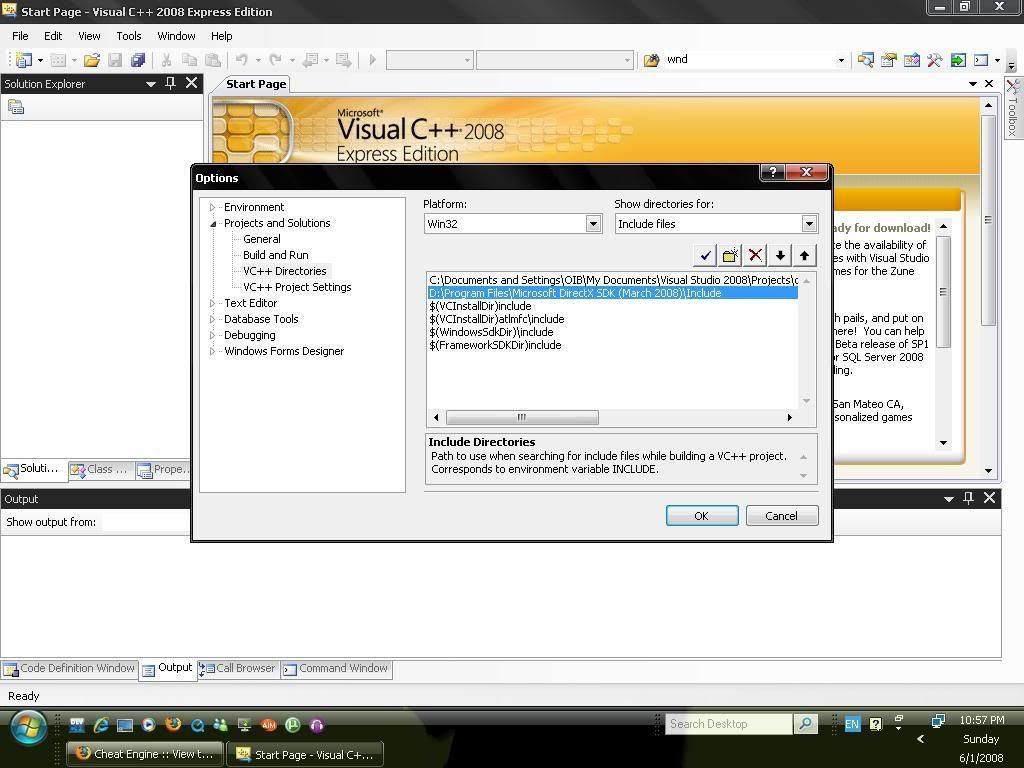This screenshot has width=1024, height=768.
Task: Click the Solution Explorer properties icon
Action: point(16,107)
